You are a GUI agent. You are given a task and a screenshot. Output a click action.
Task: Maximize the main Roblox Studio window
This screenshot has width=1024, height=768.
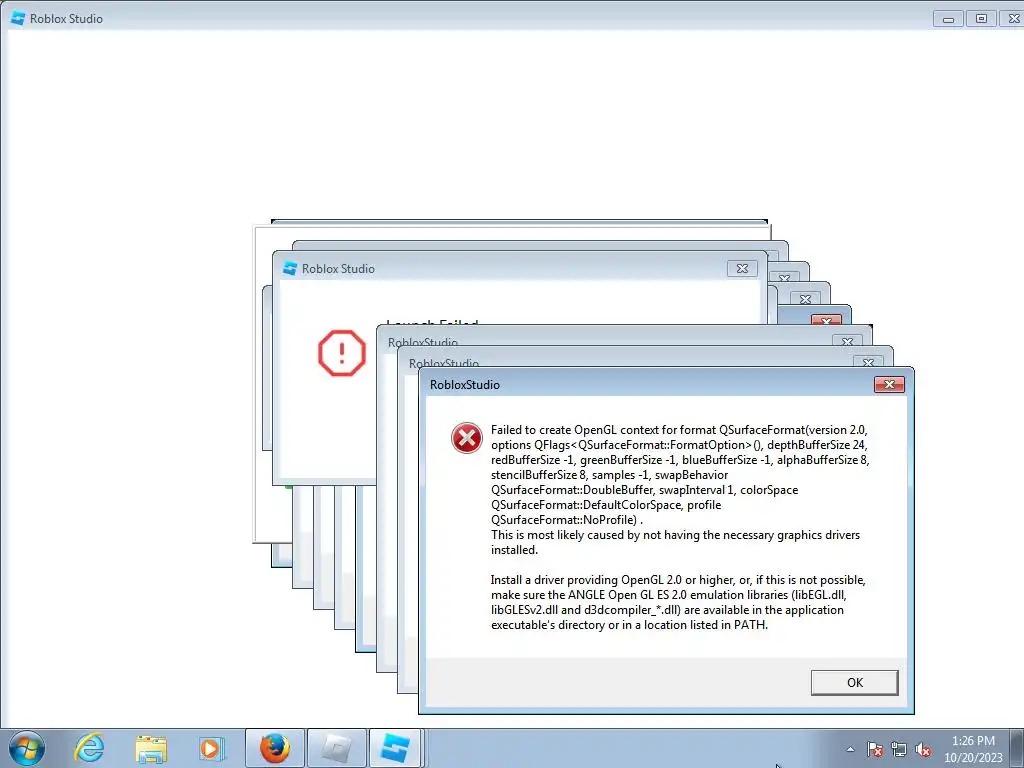[x=981, y=19]
